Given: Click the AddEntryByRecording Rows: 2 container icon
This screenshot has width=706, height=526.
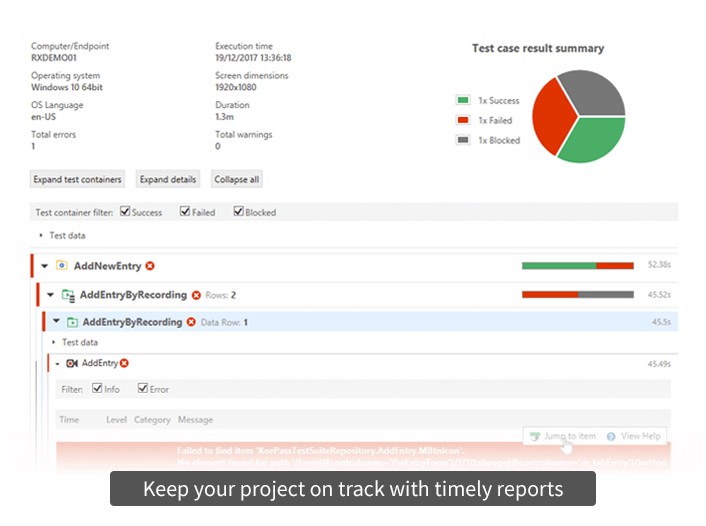Looking at the screenshot, I should pyautogui.click(x=68, y=295).
